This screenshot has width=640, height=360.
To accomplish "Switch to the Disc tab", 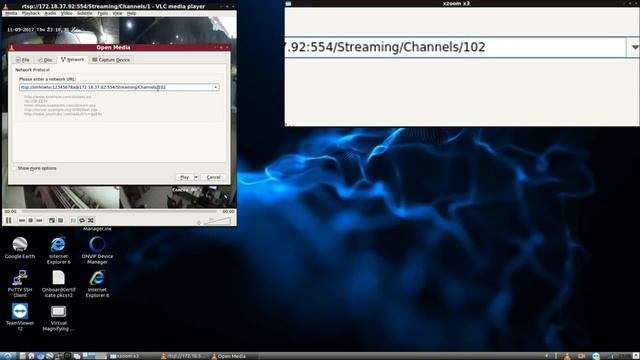I will coord(45,60).
